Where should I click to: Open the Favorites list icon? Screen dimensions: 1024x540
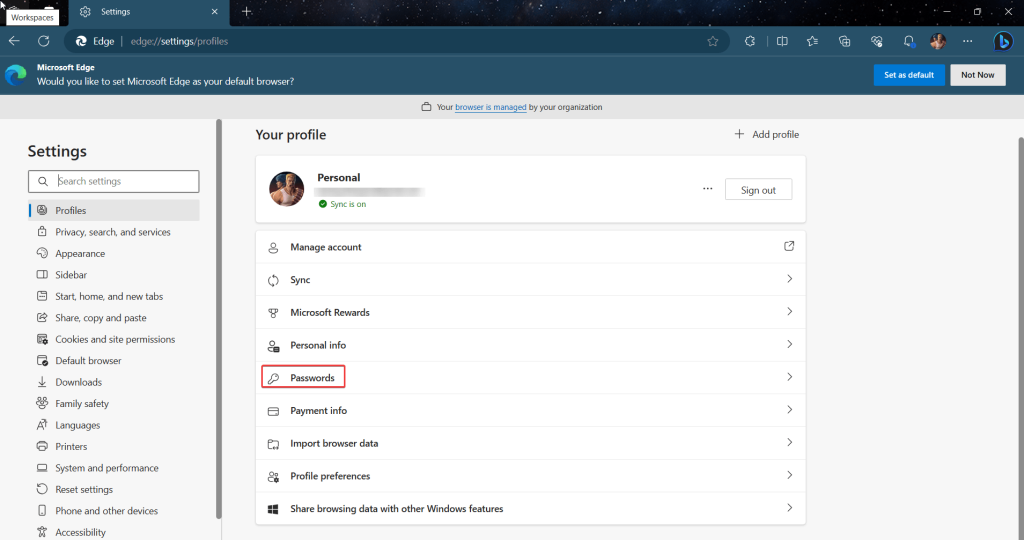coord(812,41)
